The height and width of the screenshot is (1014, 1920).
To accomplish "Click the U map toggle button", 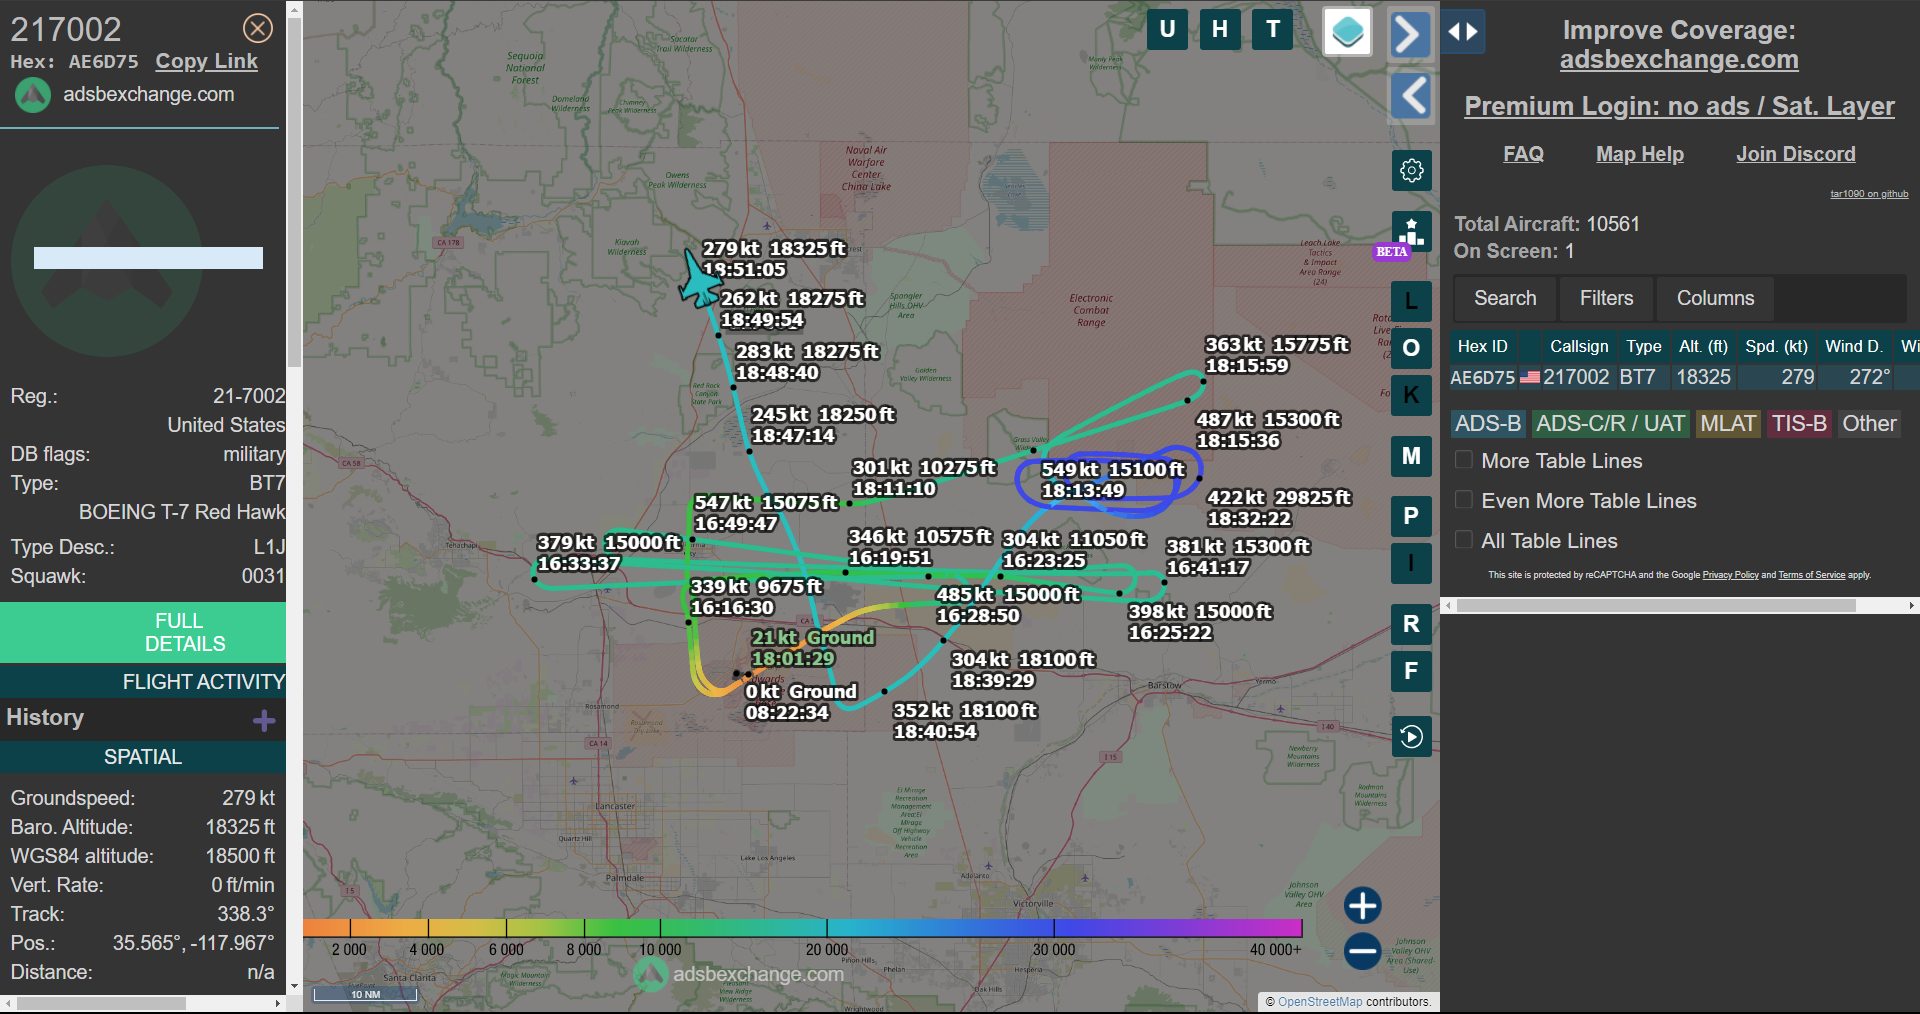I will pyautogui.click(x=1167, y=29).
